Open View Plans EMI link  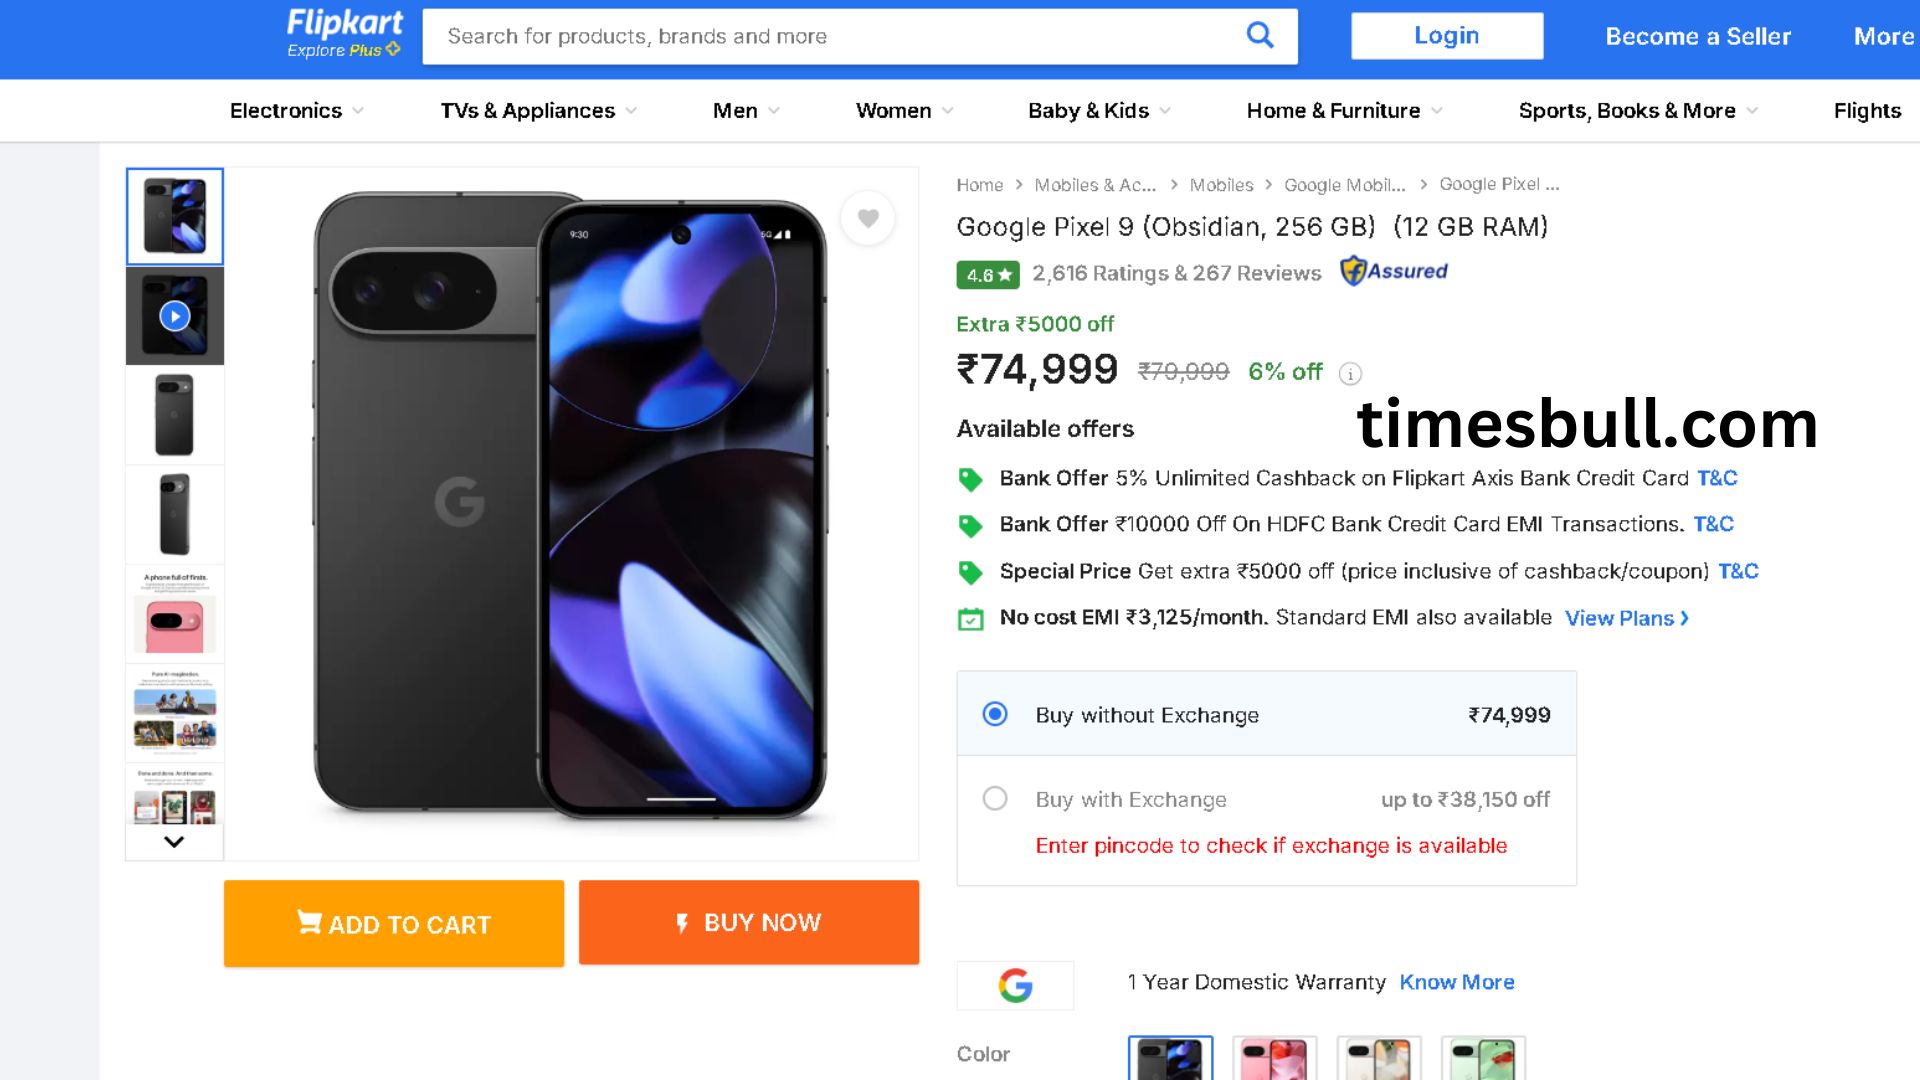pos(1626,618)
